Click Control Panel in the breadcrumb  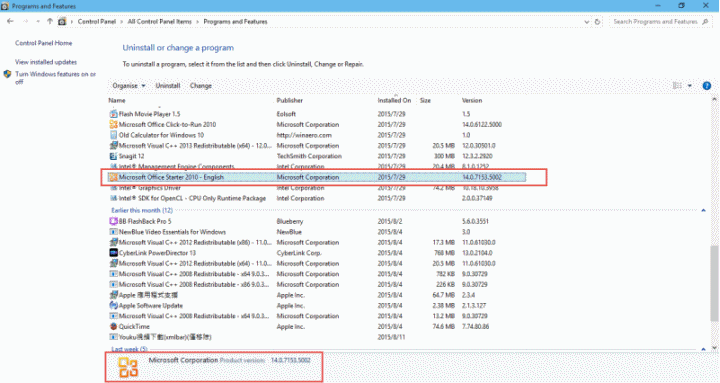click(x=97, y=22)
